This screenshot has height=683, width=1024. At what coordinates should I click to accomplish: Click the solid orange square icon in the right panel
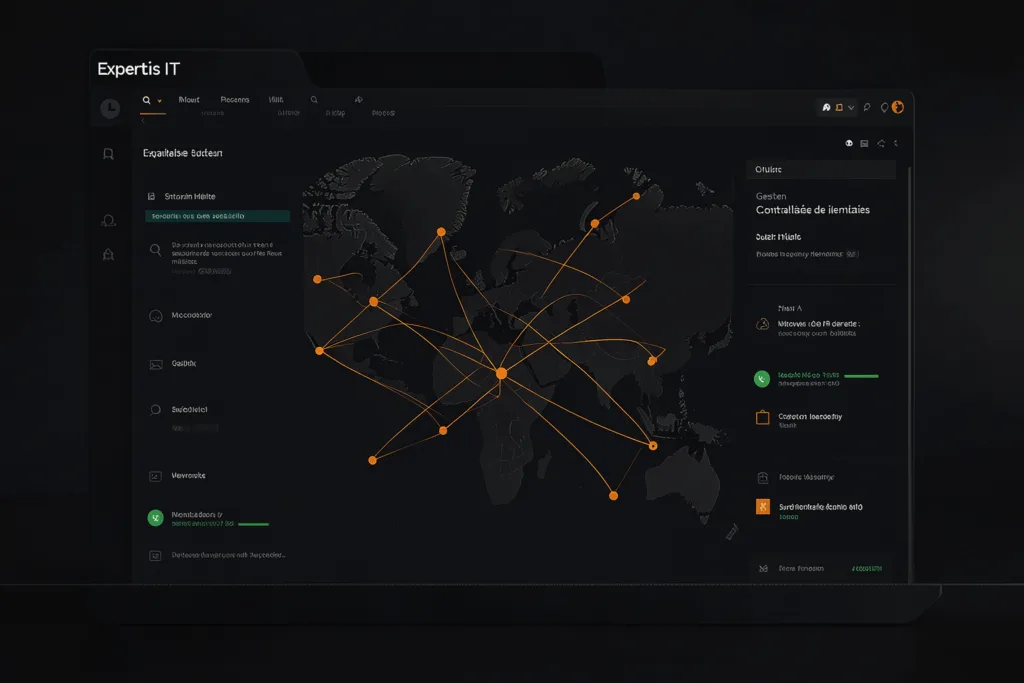pyautogui.click(x=763, y=507)
